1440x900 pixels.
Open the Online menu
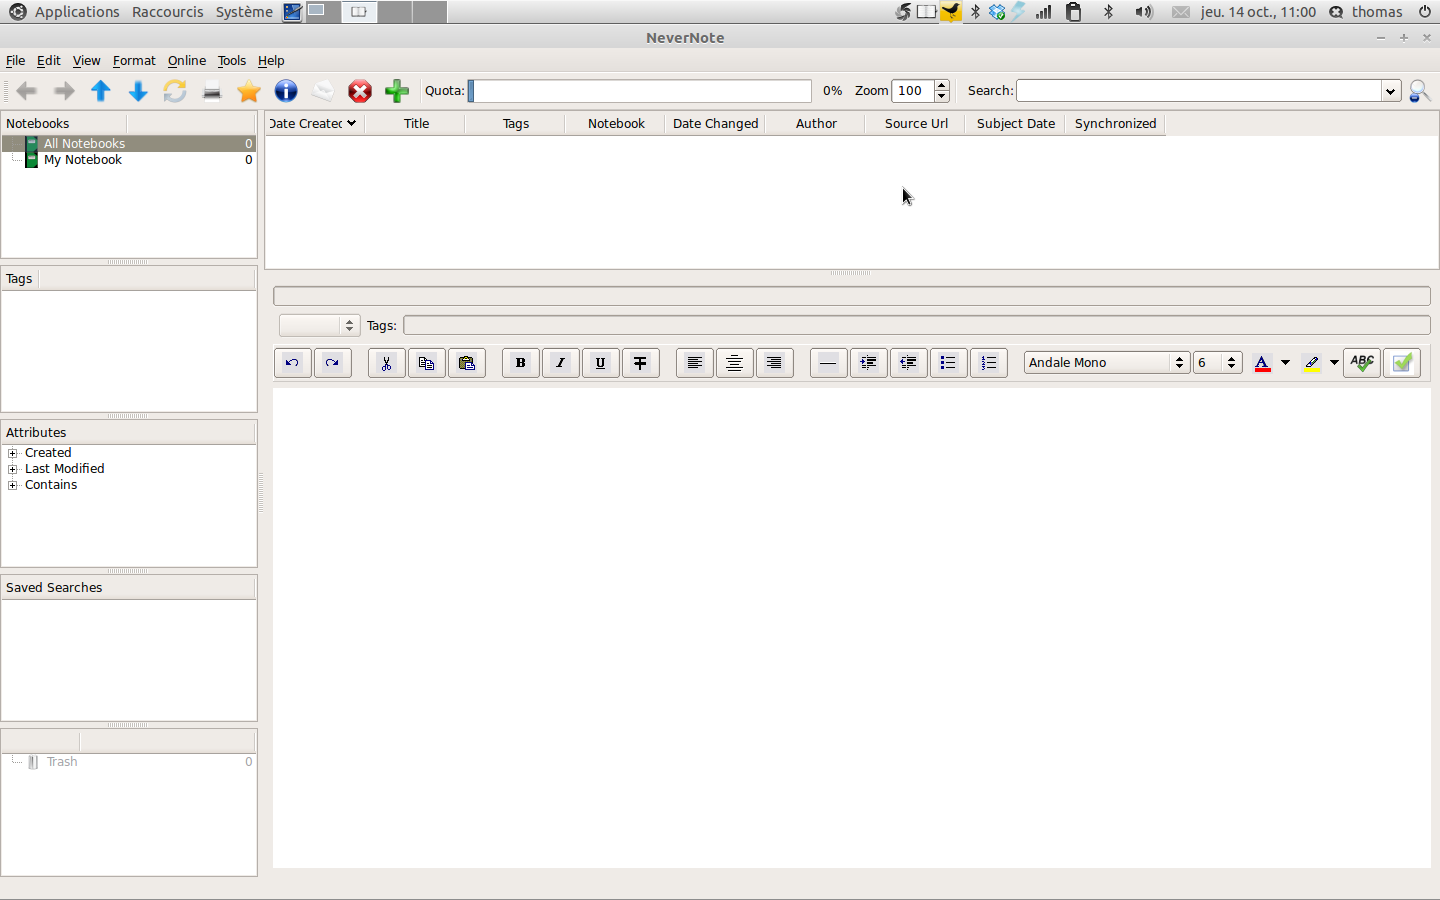[187, 61]
